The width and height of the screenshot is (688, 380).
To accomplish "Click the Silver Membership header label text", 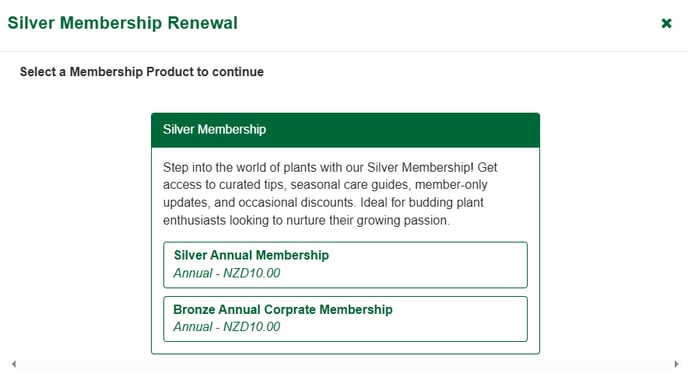I will [214, 129].
